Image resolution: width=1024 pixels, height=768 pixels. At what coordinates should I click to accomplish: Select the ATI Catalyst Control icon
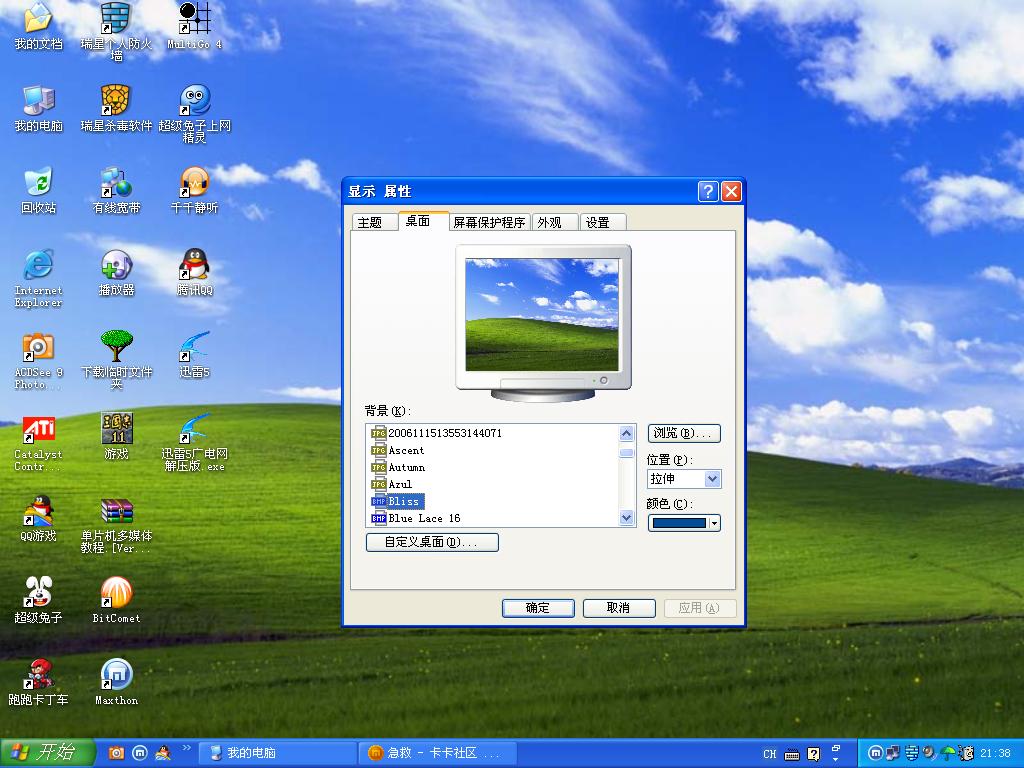(38, 430)
